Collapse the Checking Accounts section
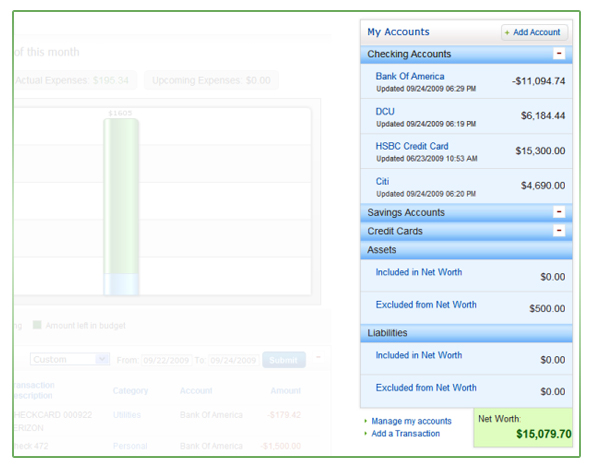 [x=559, y=54]
